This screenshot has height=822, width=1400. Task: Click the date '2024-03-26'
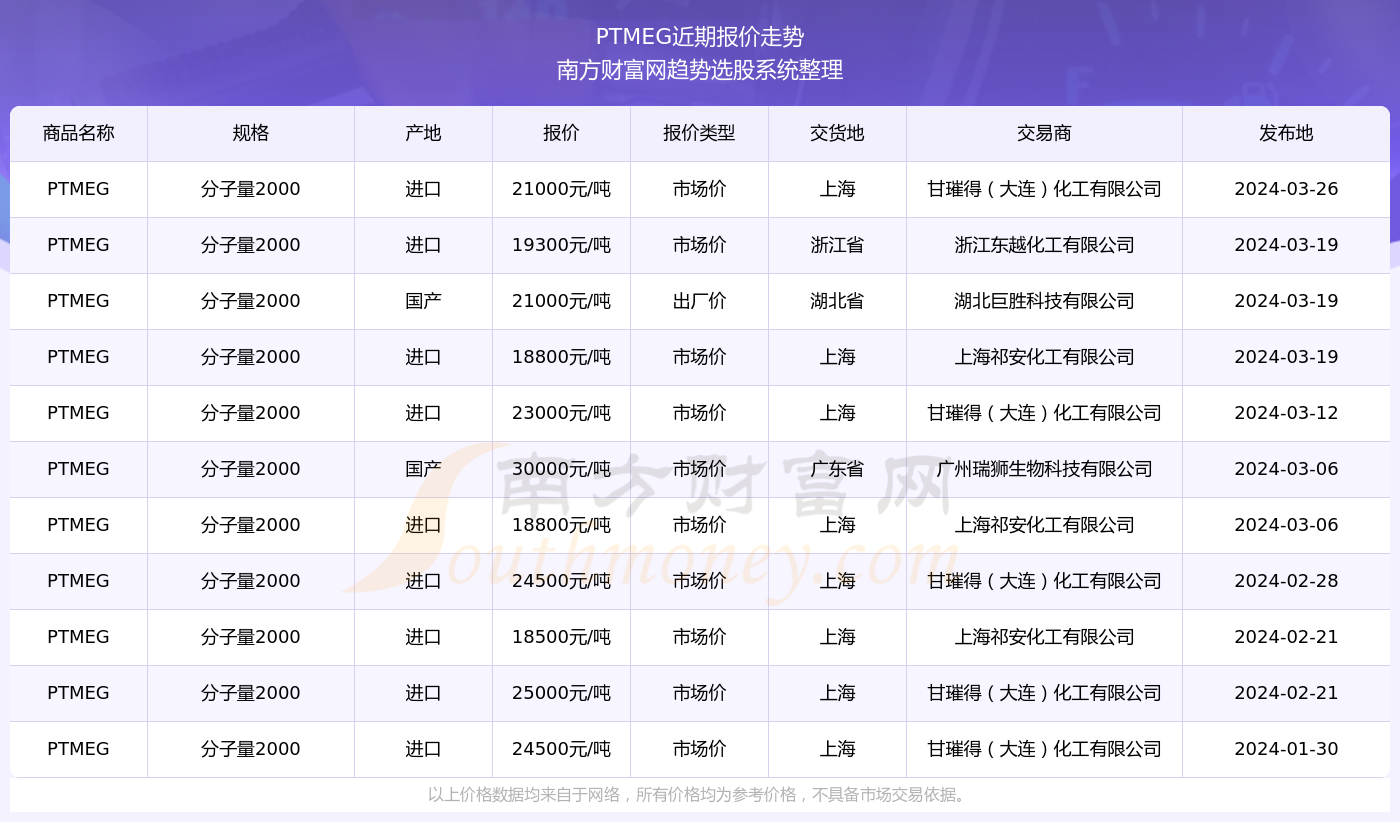(x=1286, y=189)
